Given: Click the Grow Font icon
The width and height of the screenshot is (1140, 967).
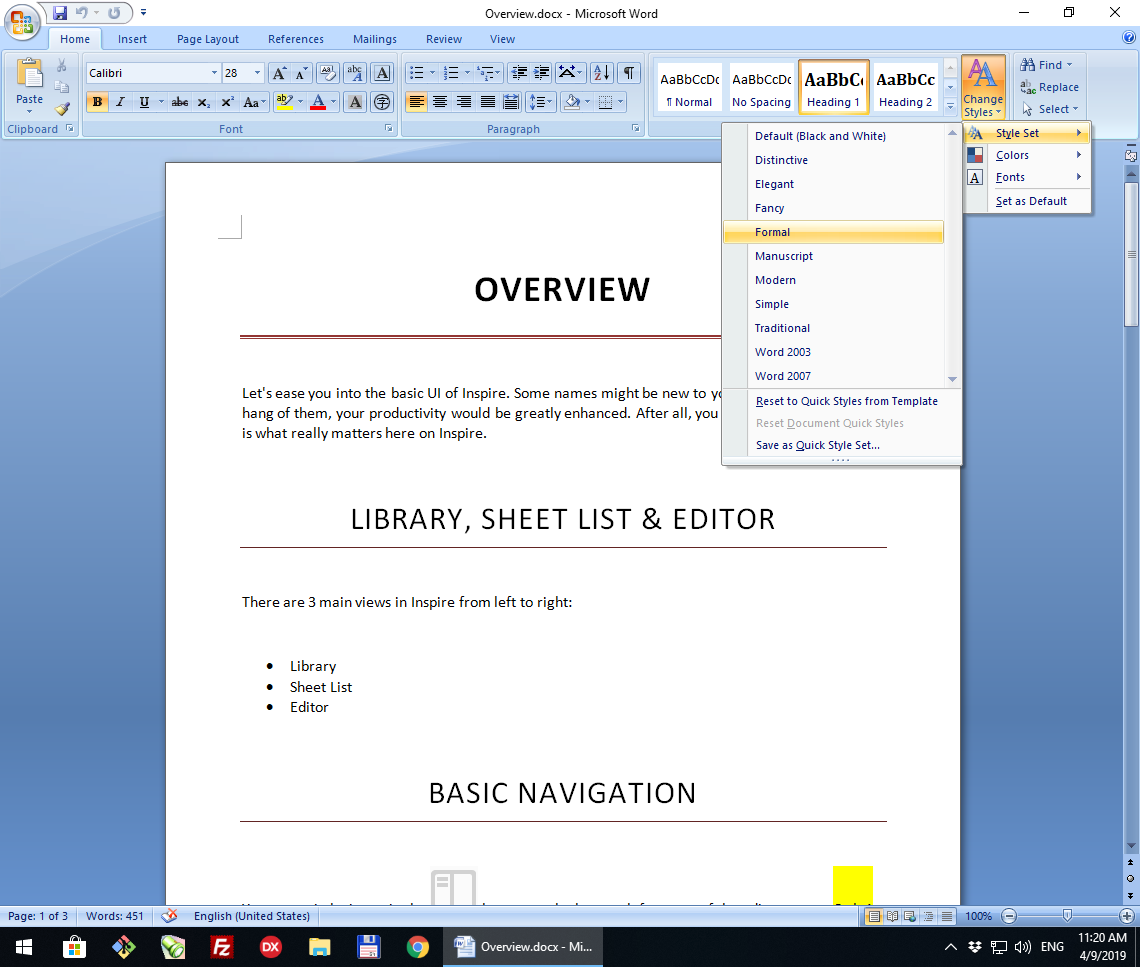Looking at the screenshot, I should point(278,73).
